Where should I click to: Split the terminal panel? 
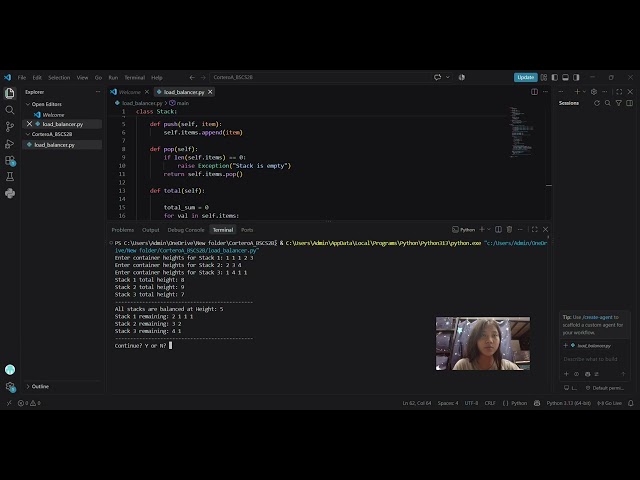tap(498, 229)
